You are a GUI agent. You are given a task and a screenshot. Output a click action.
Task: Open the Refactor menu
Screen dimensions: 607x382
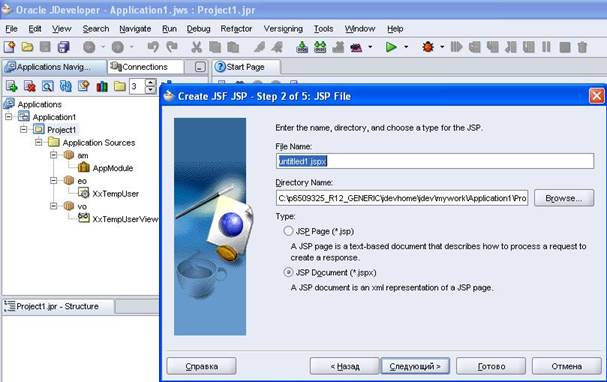pos(236,29)
